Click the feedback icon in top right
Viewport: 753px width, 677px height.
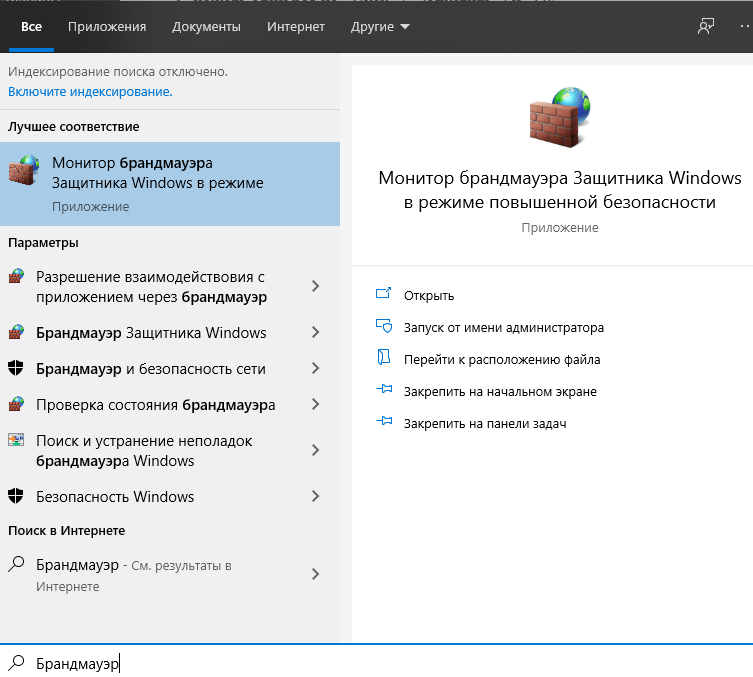[707, 27]
